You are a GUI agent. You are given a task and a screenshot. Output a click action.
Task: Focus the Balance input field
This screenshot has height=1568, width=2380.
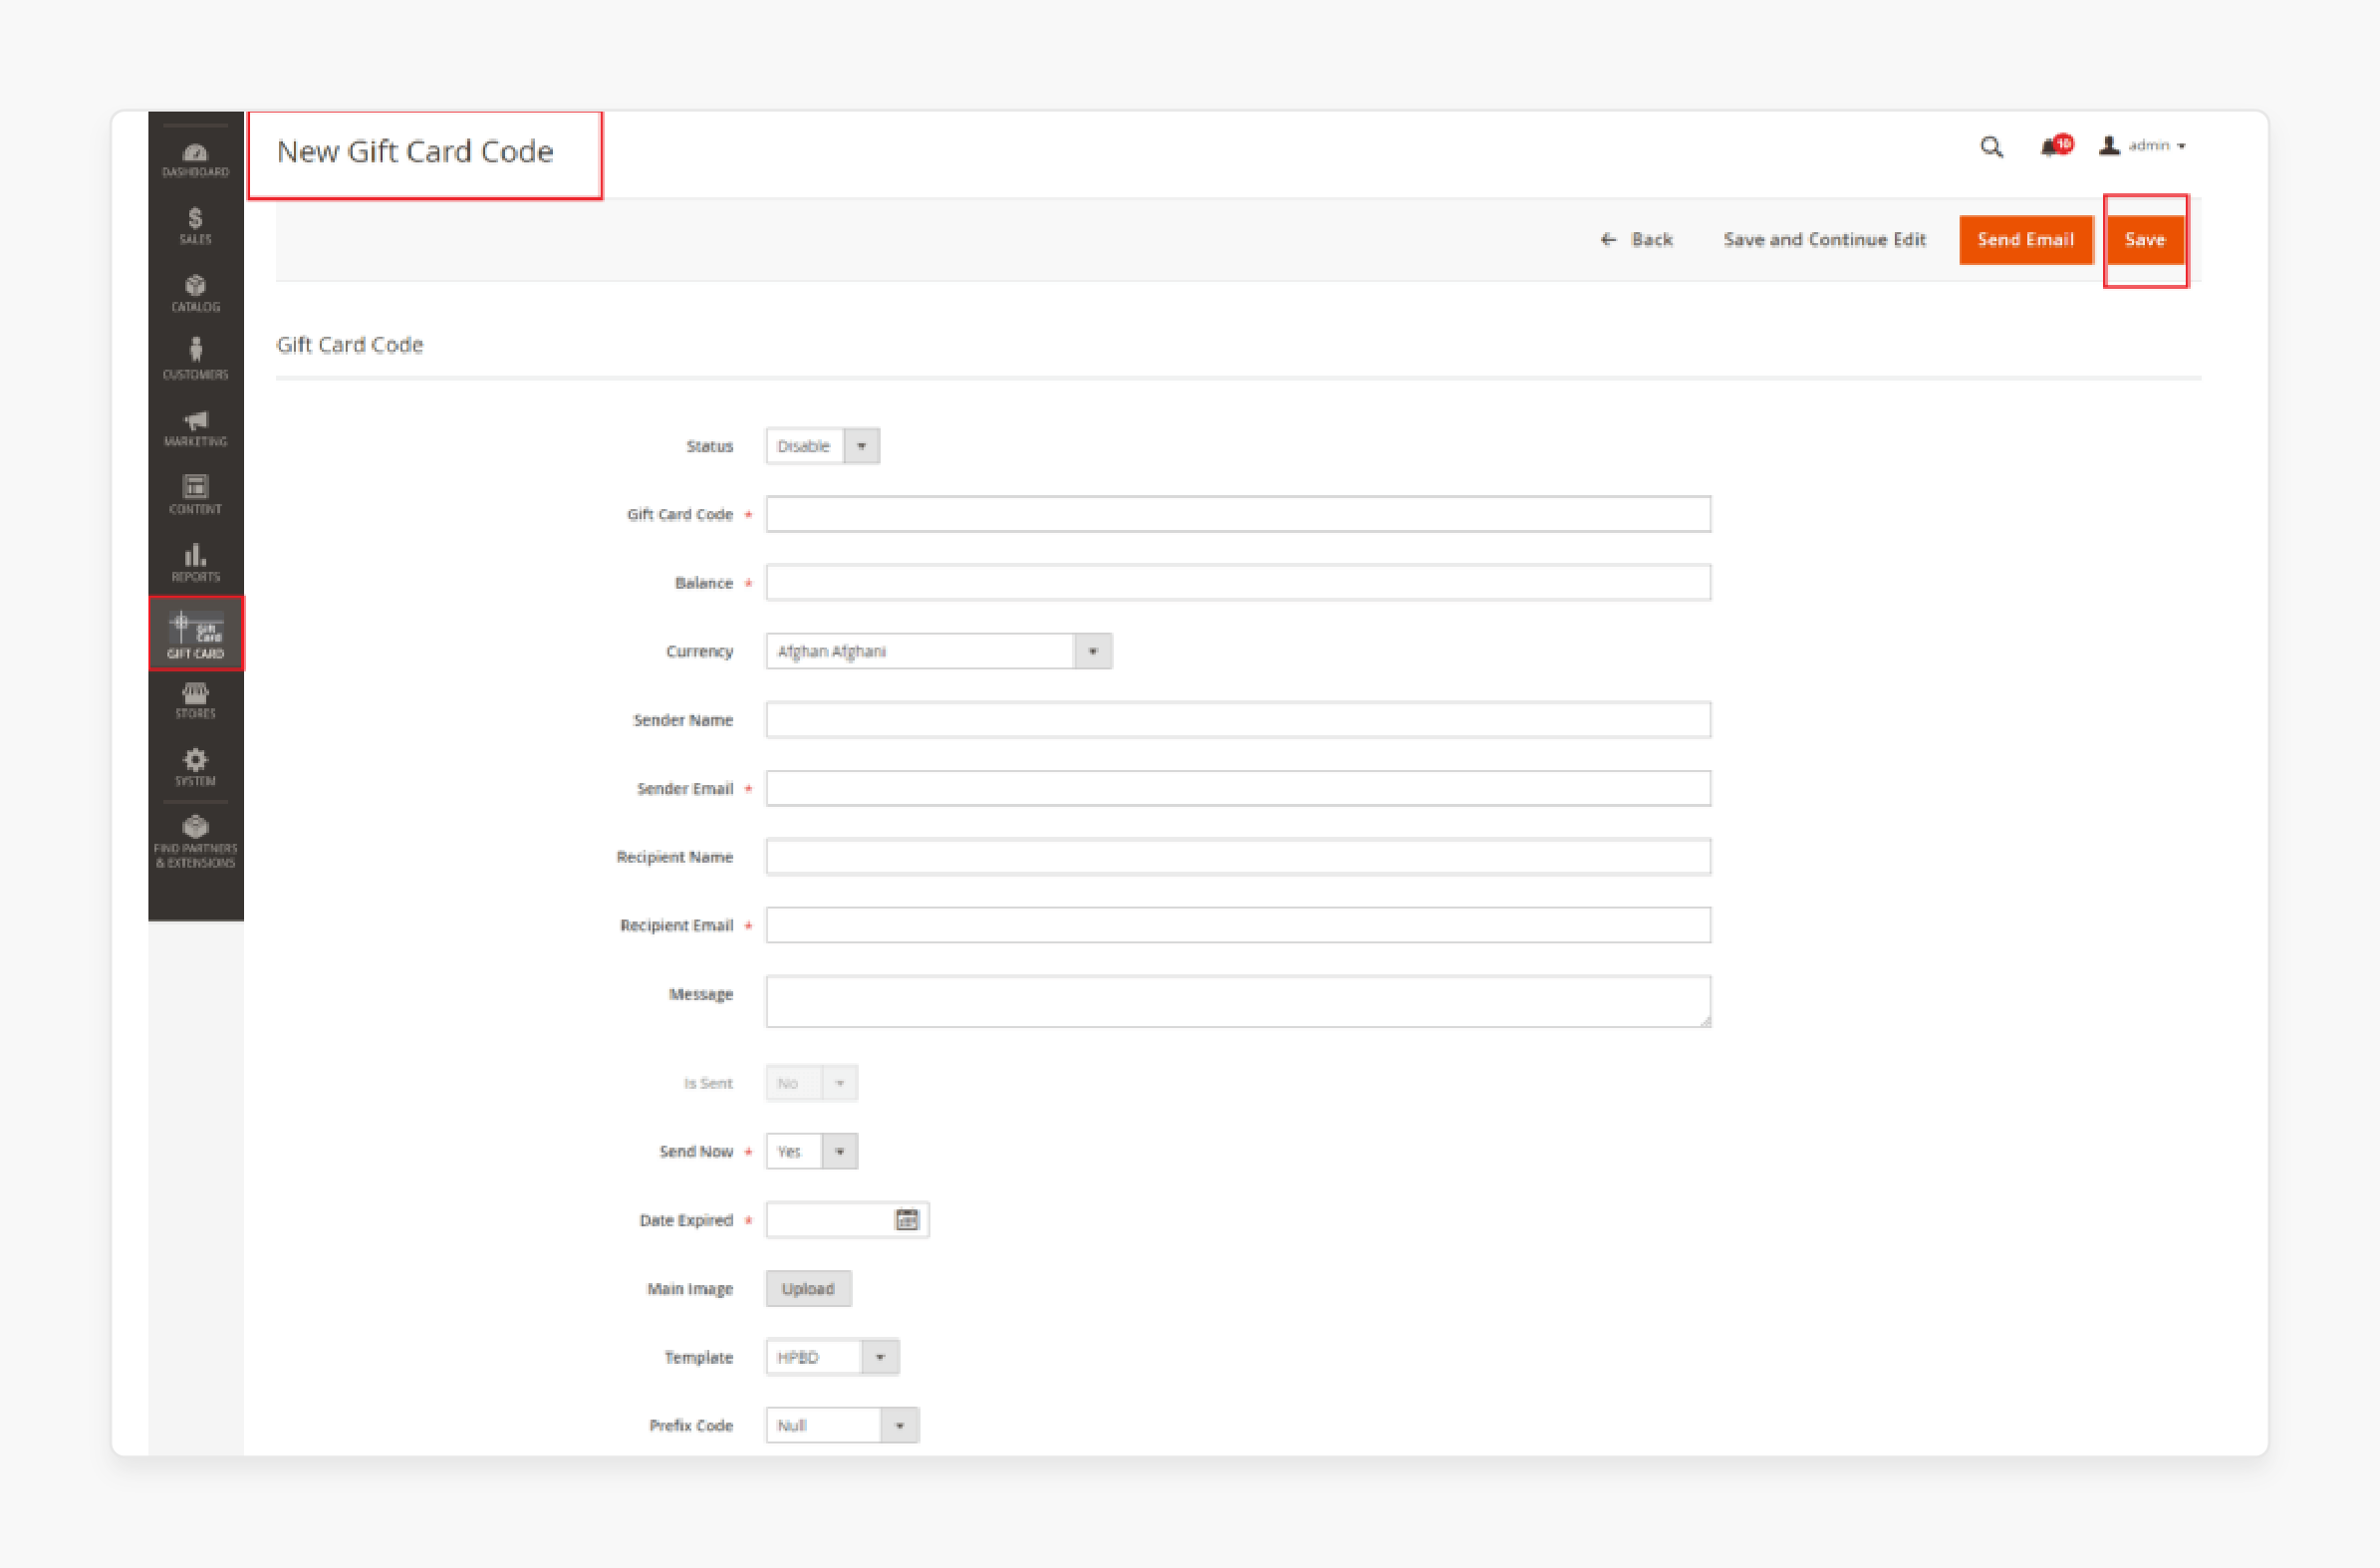pos(1238,583)
